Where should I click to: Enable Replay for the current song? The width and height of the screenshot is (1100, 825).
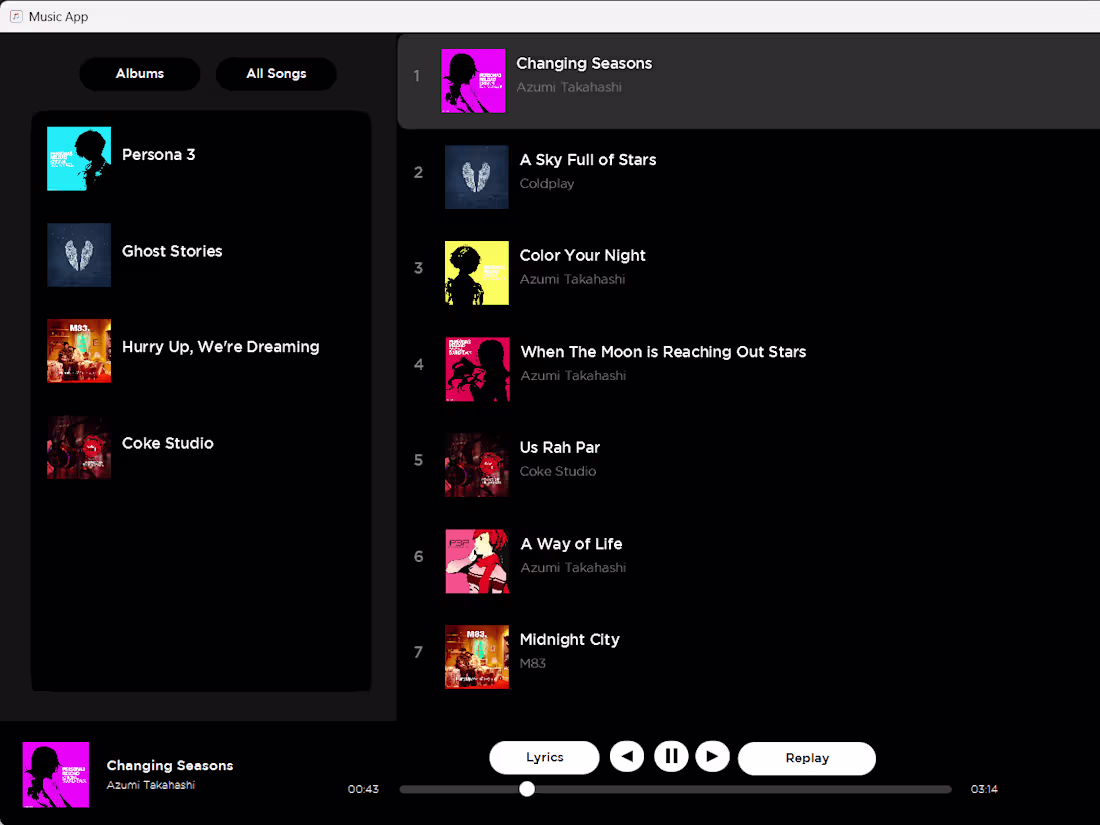point(806,758)
